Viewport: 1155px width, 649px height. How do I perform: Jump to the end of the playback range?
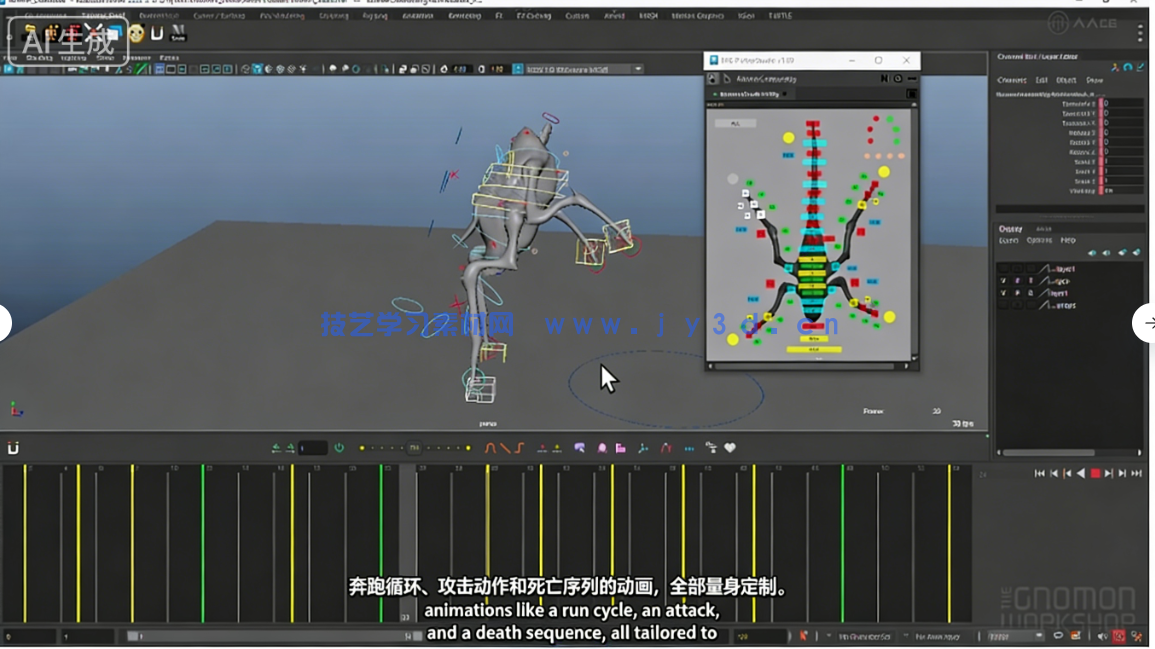(1136, 473)
